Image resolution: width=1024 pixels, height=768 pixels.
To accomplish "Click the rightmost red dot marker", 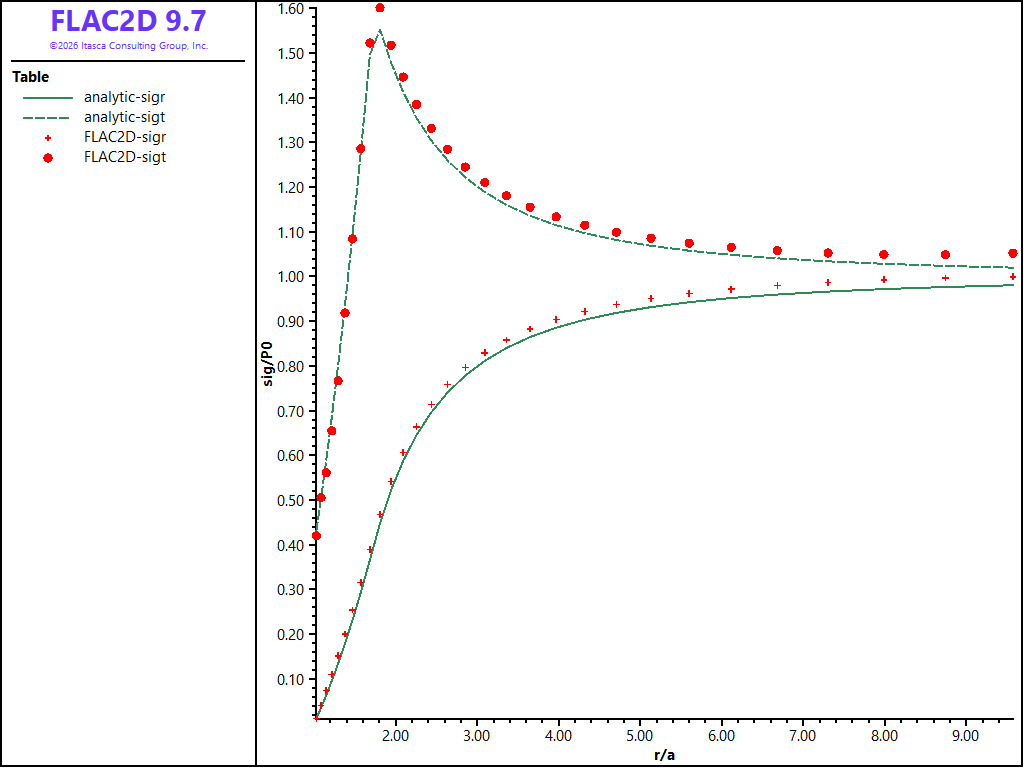I will point(1013,253).
